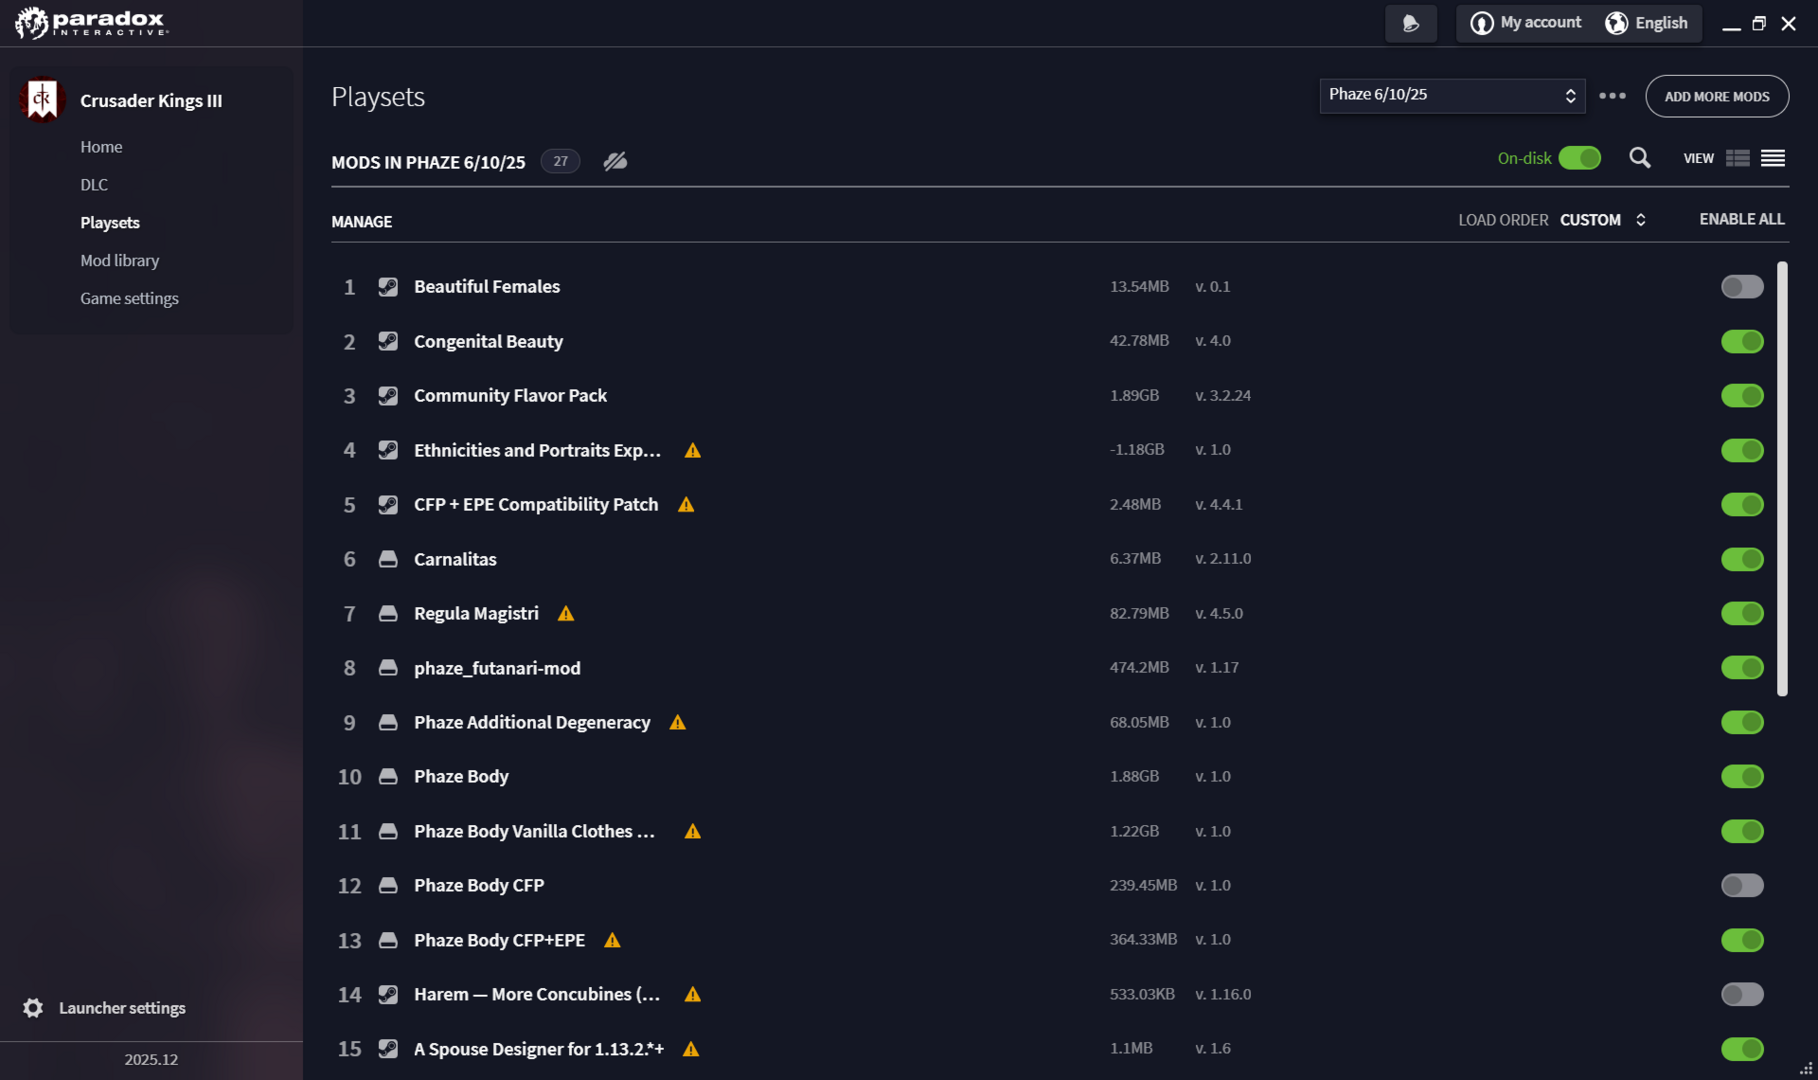Click the crossed-out icon beside the 27 badge
This screenshot has width=1818, height=1080.
pos(615,161)
